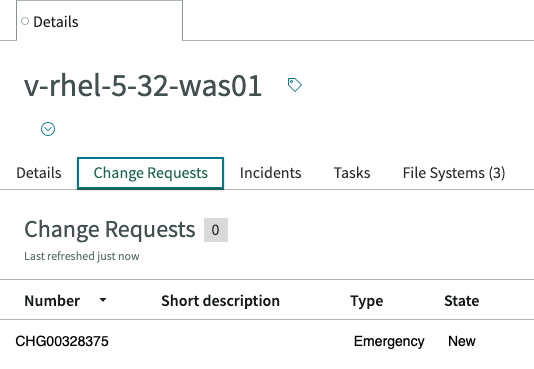Open the Tasks tab
Viewport: 534px width, 369px height.
coord(352,173)
